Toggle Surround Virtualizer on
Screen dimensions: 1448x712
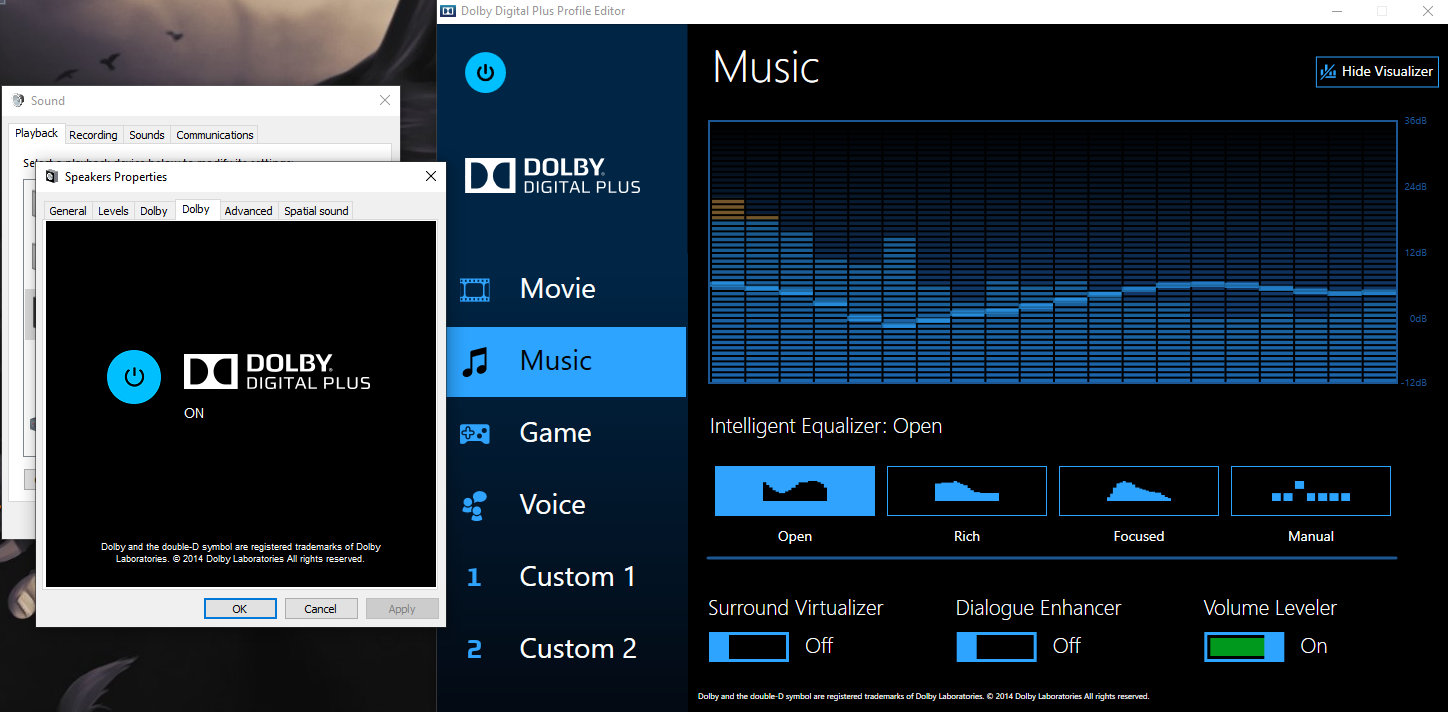[748, 646]
